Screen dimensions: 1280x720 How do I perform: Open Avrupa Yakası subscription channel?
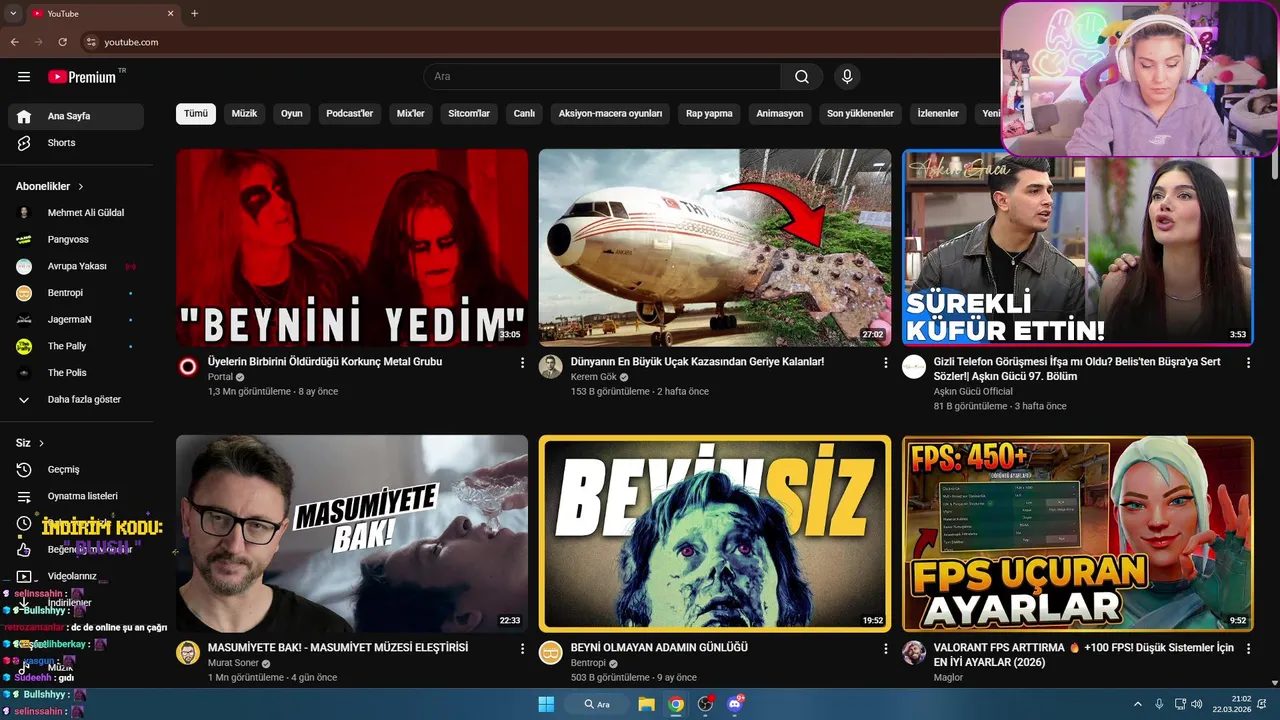pos(76,266)
